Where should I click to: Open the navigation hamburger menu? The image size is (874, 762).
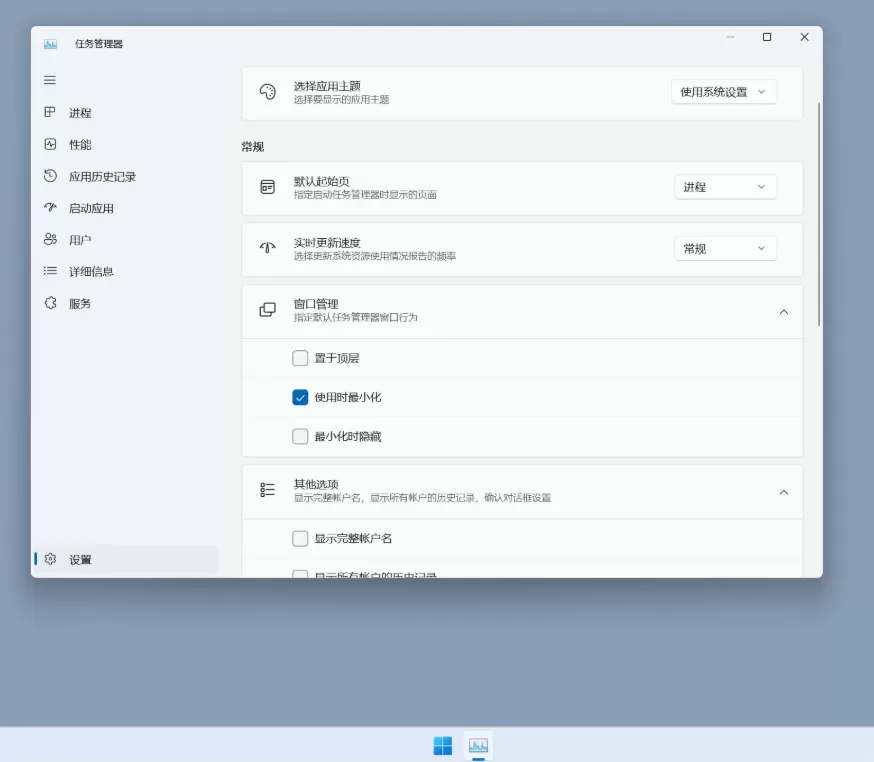(49, 80)
